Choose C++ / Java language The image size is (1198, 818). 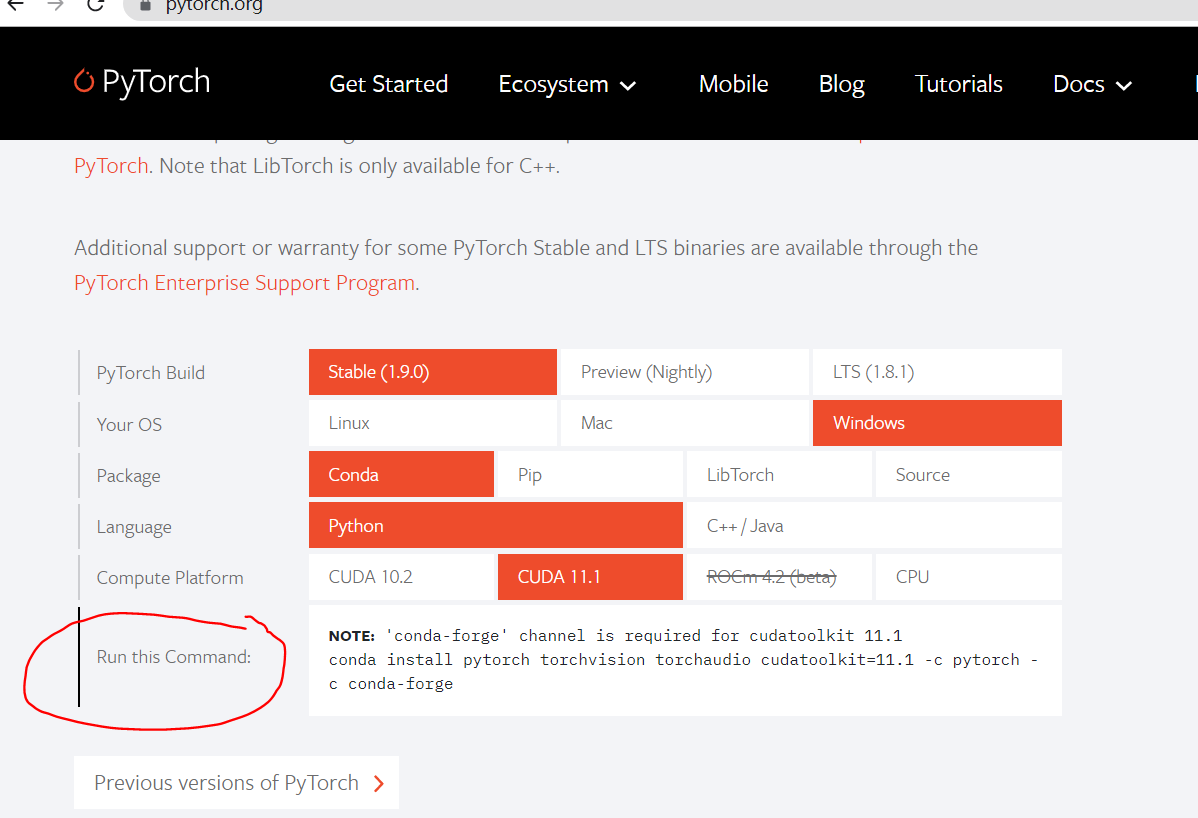874,525
